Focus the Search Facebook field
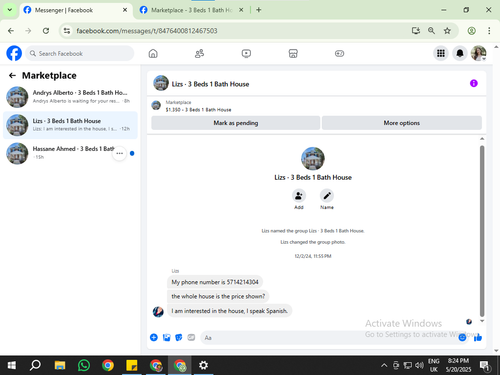500x375 pixels. (x=80, y=53)
